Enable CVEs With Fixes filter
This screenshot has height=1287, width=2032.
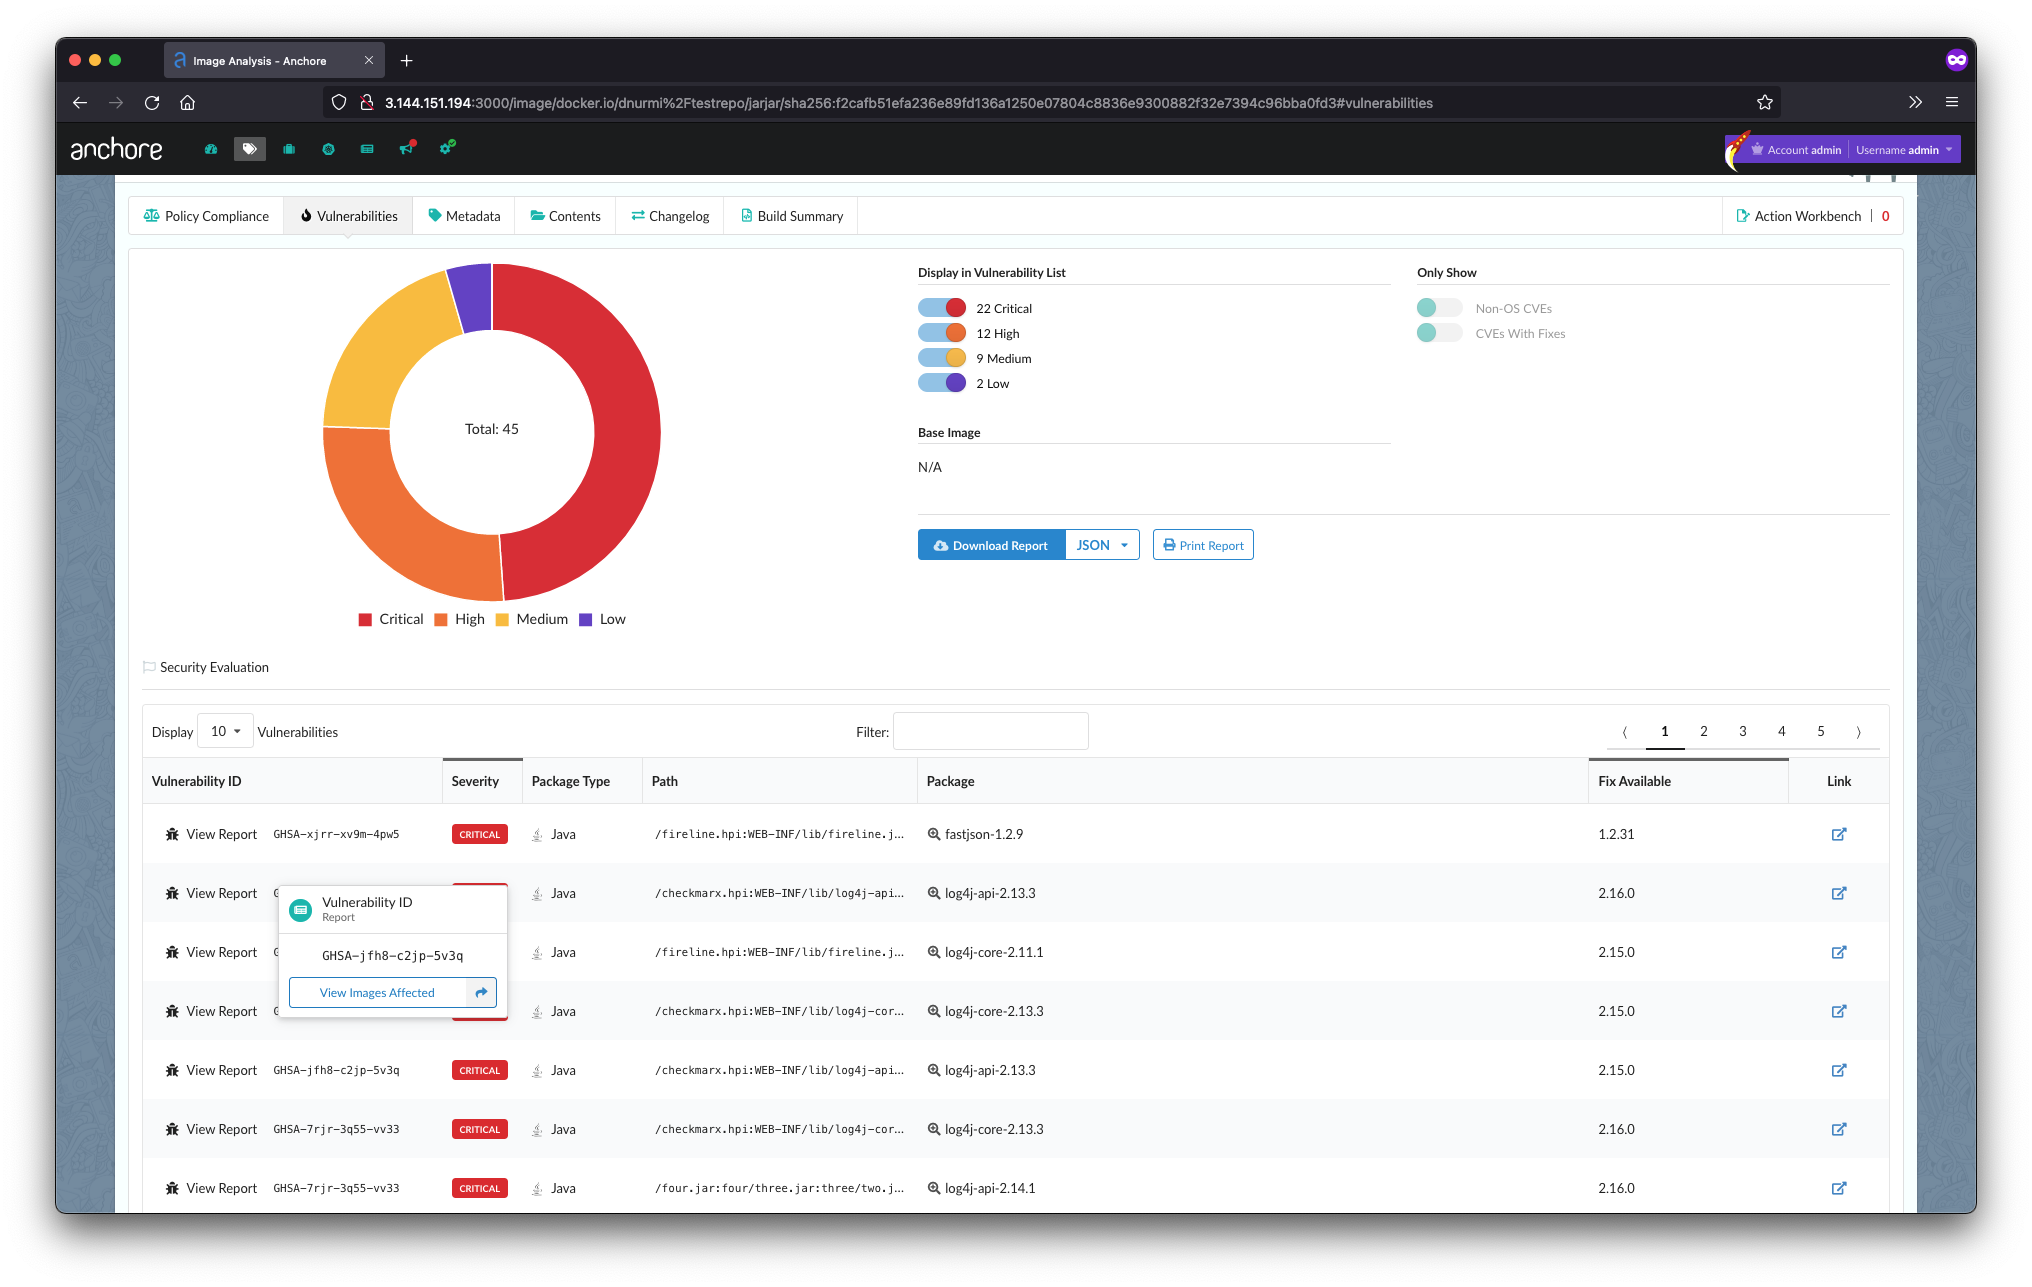1438,333
